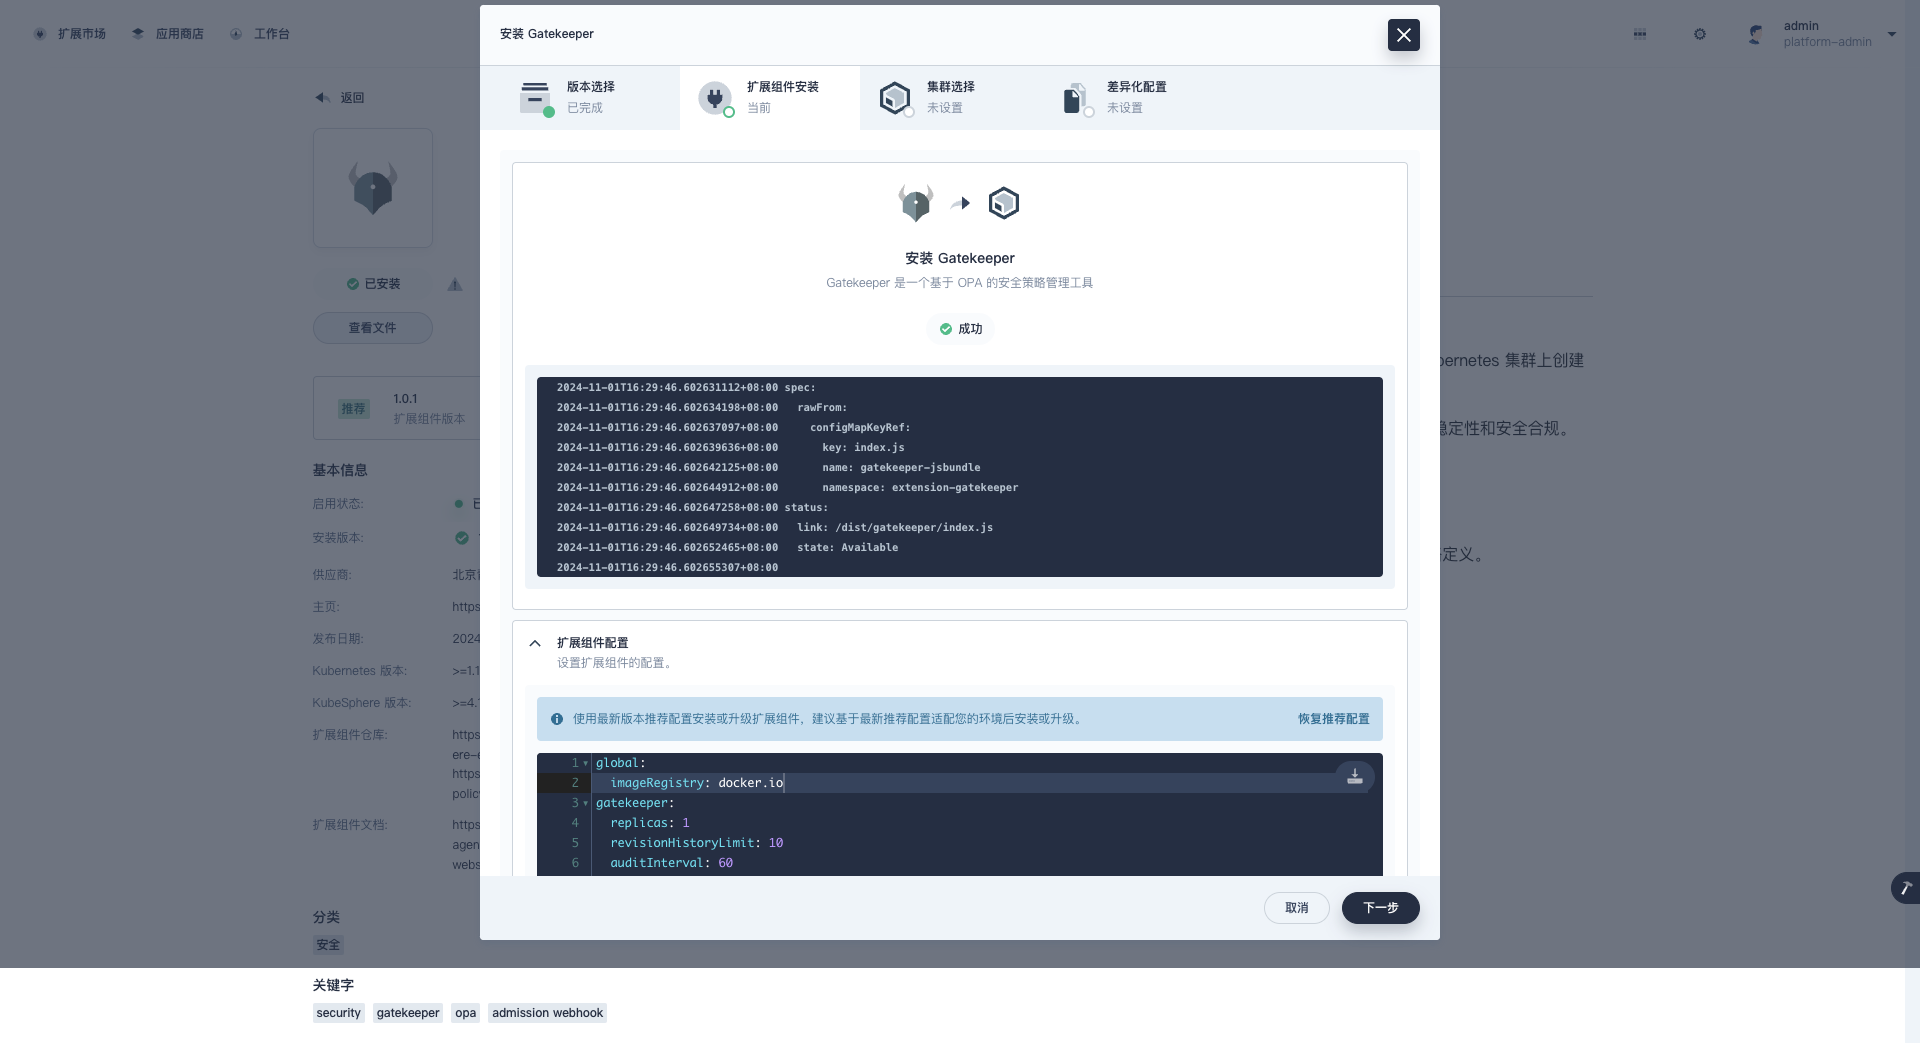The width and height of the screenshot is (1920, 1043).
Task: Click the arrow icon between the logos
Action: pos(961,203)
